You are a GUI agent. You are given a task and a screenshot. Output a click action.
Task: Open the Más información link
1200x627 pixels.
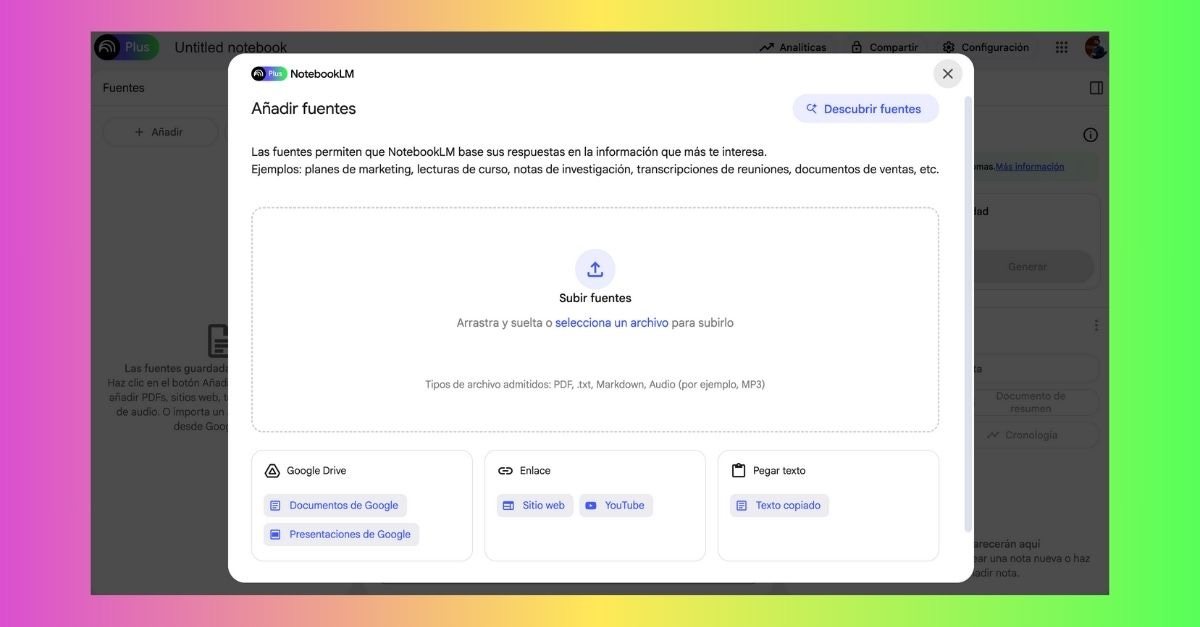[1030, 167]
